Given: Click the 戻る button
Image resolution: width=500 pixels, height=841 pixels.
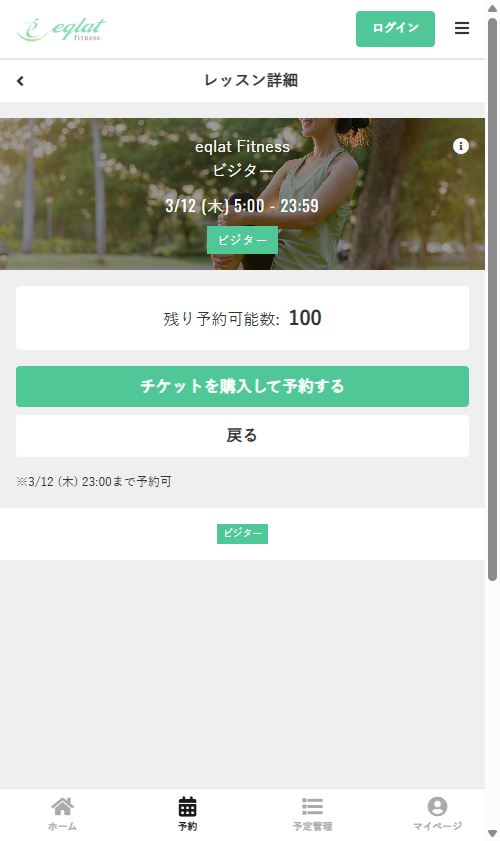Looking at the screenshot, I should coord(242,436).
